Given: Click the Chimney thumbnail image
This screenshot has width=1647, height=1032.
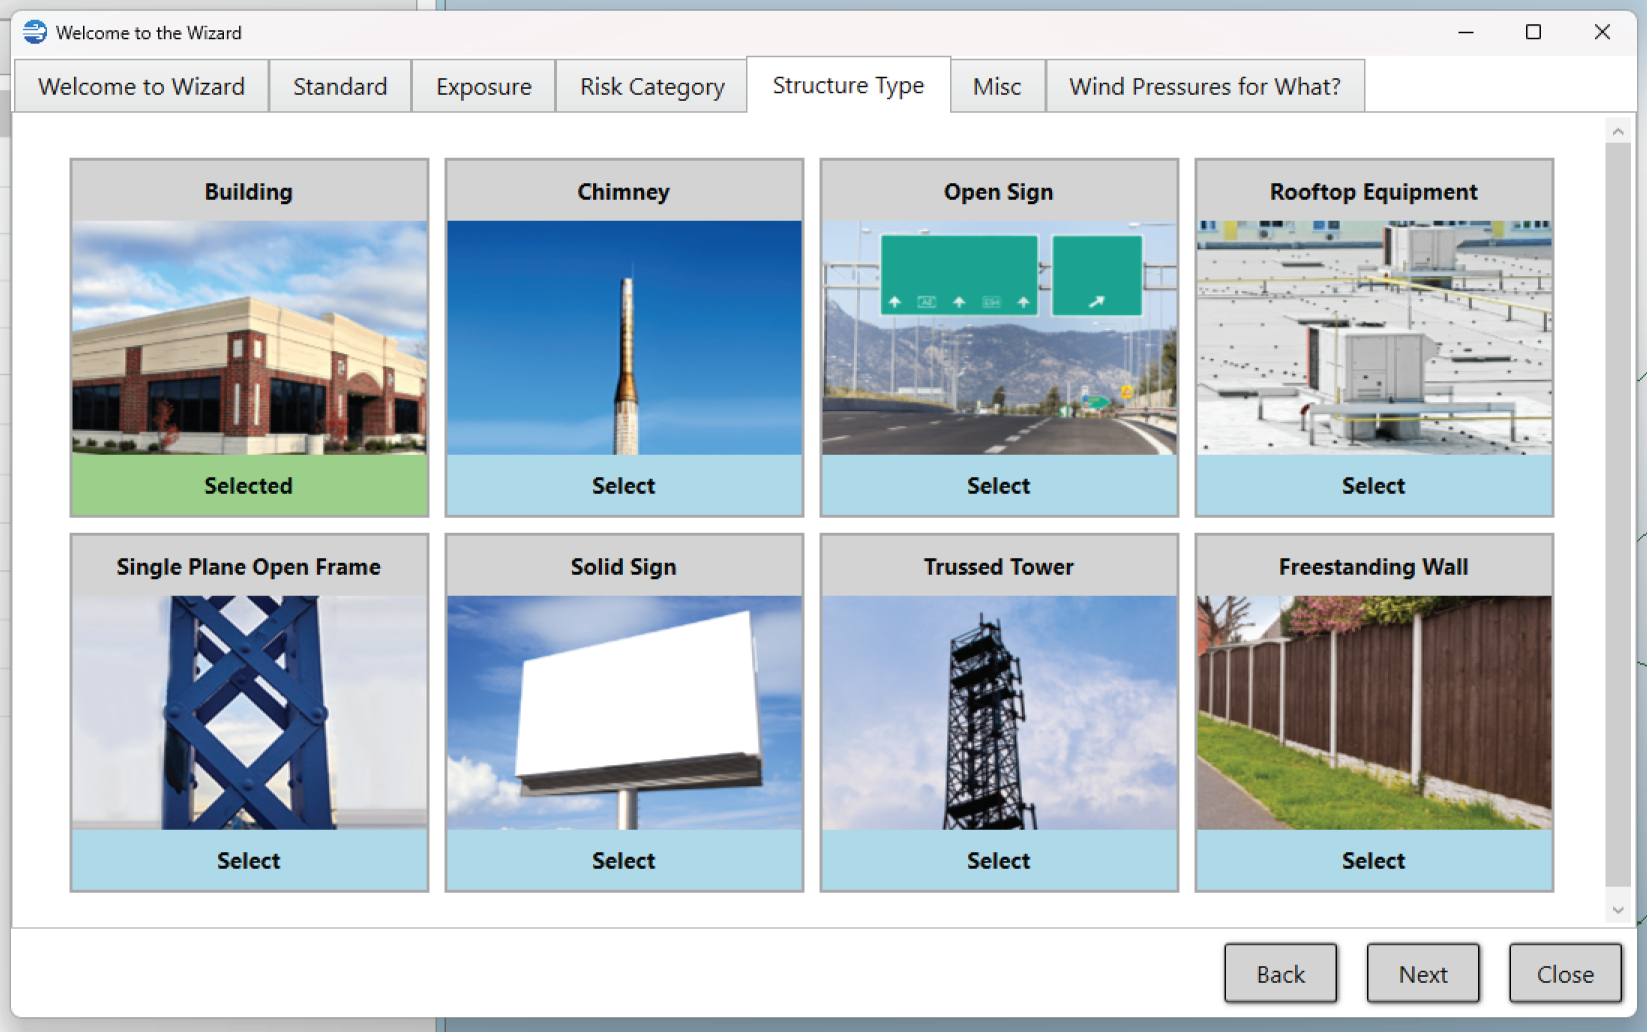Looking at the screenshot, I should (x=623, y=337).
